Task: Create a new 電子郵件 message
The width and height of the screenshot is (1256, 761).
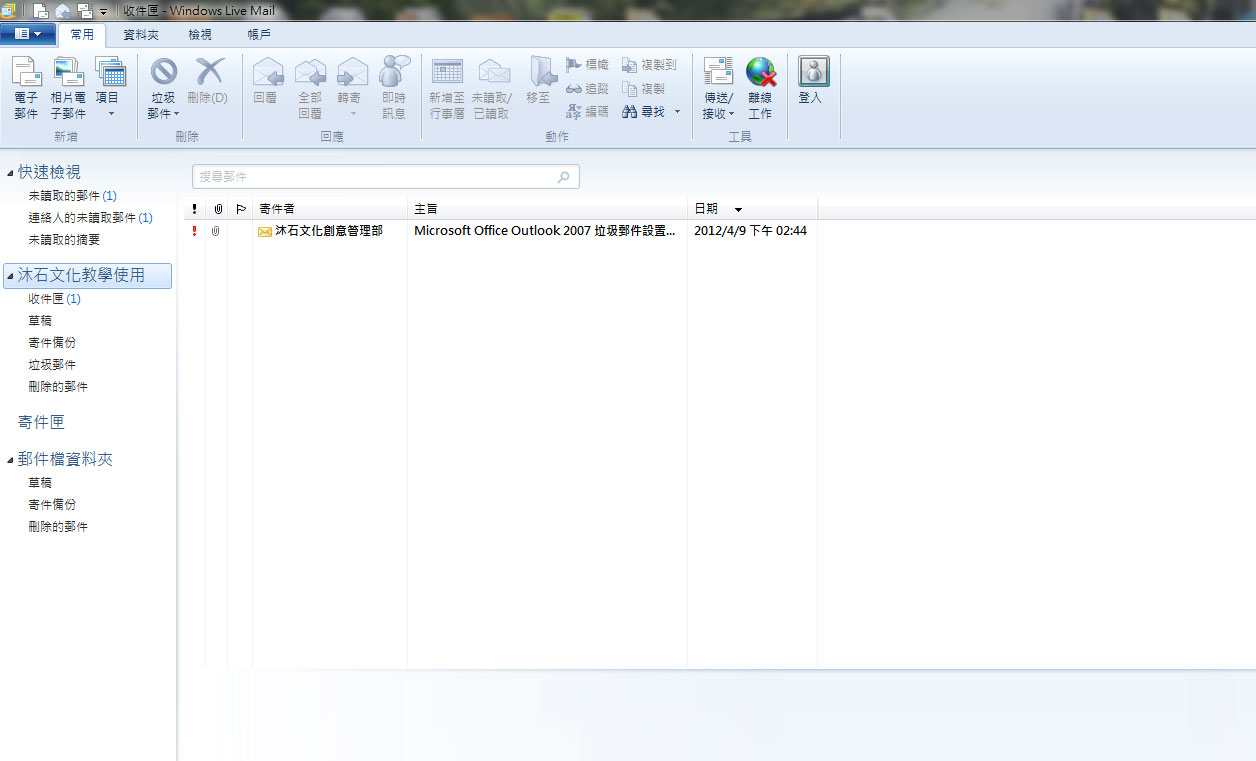Action: [x=26, y=88]
